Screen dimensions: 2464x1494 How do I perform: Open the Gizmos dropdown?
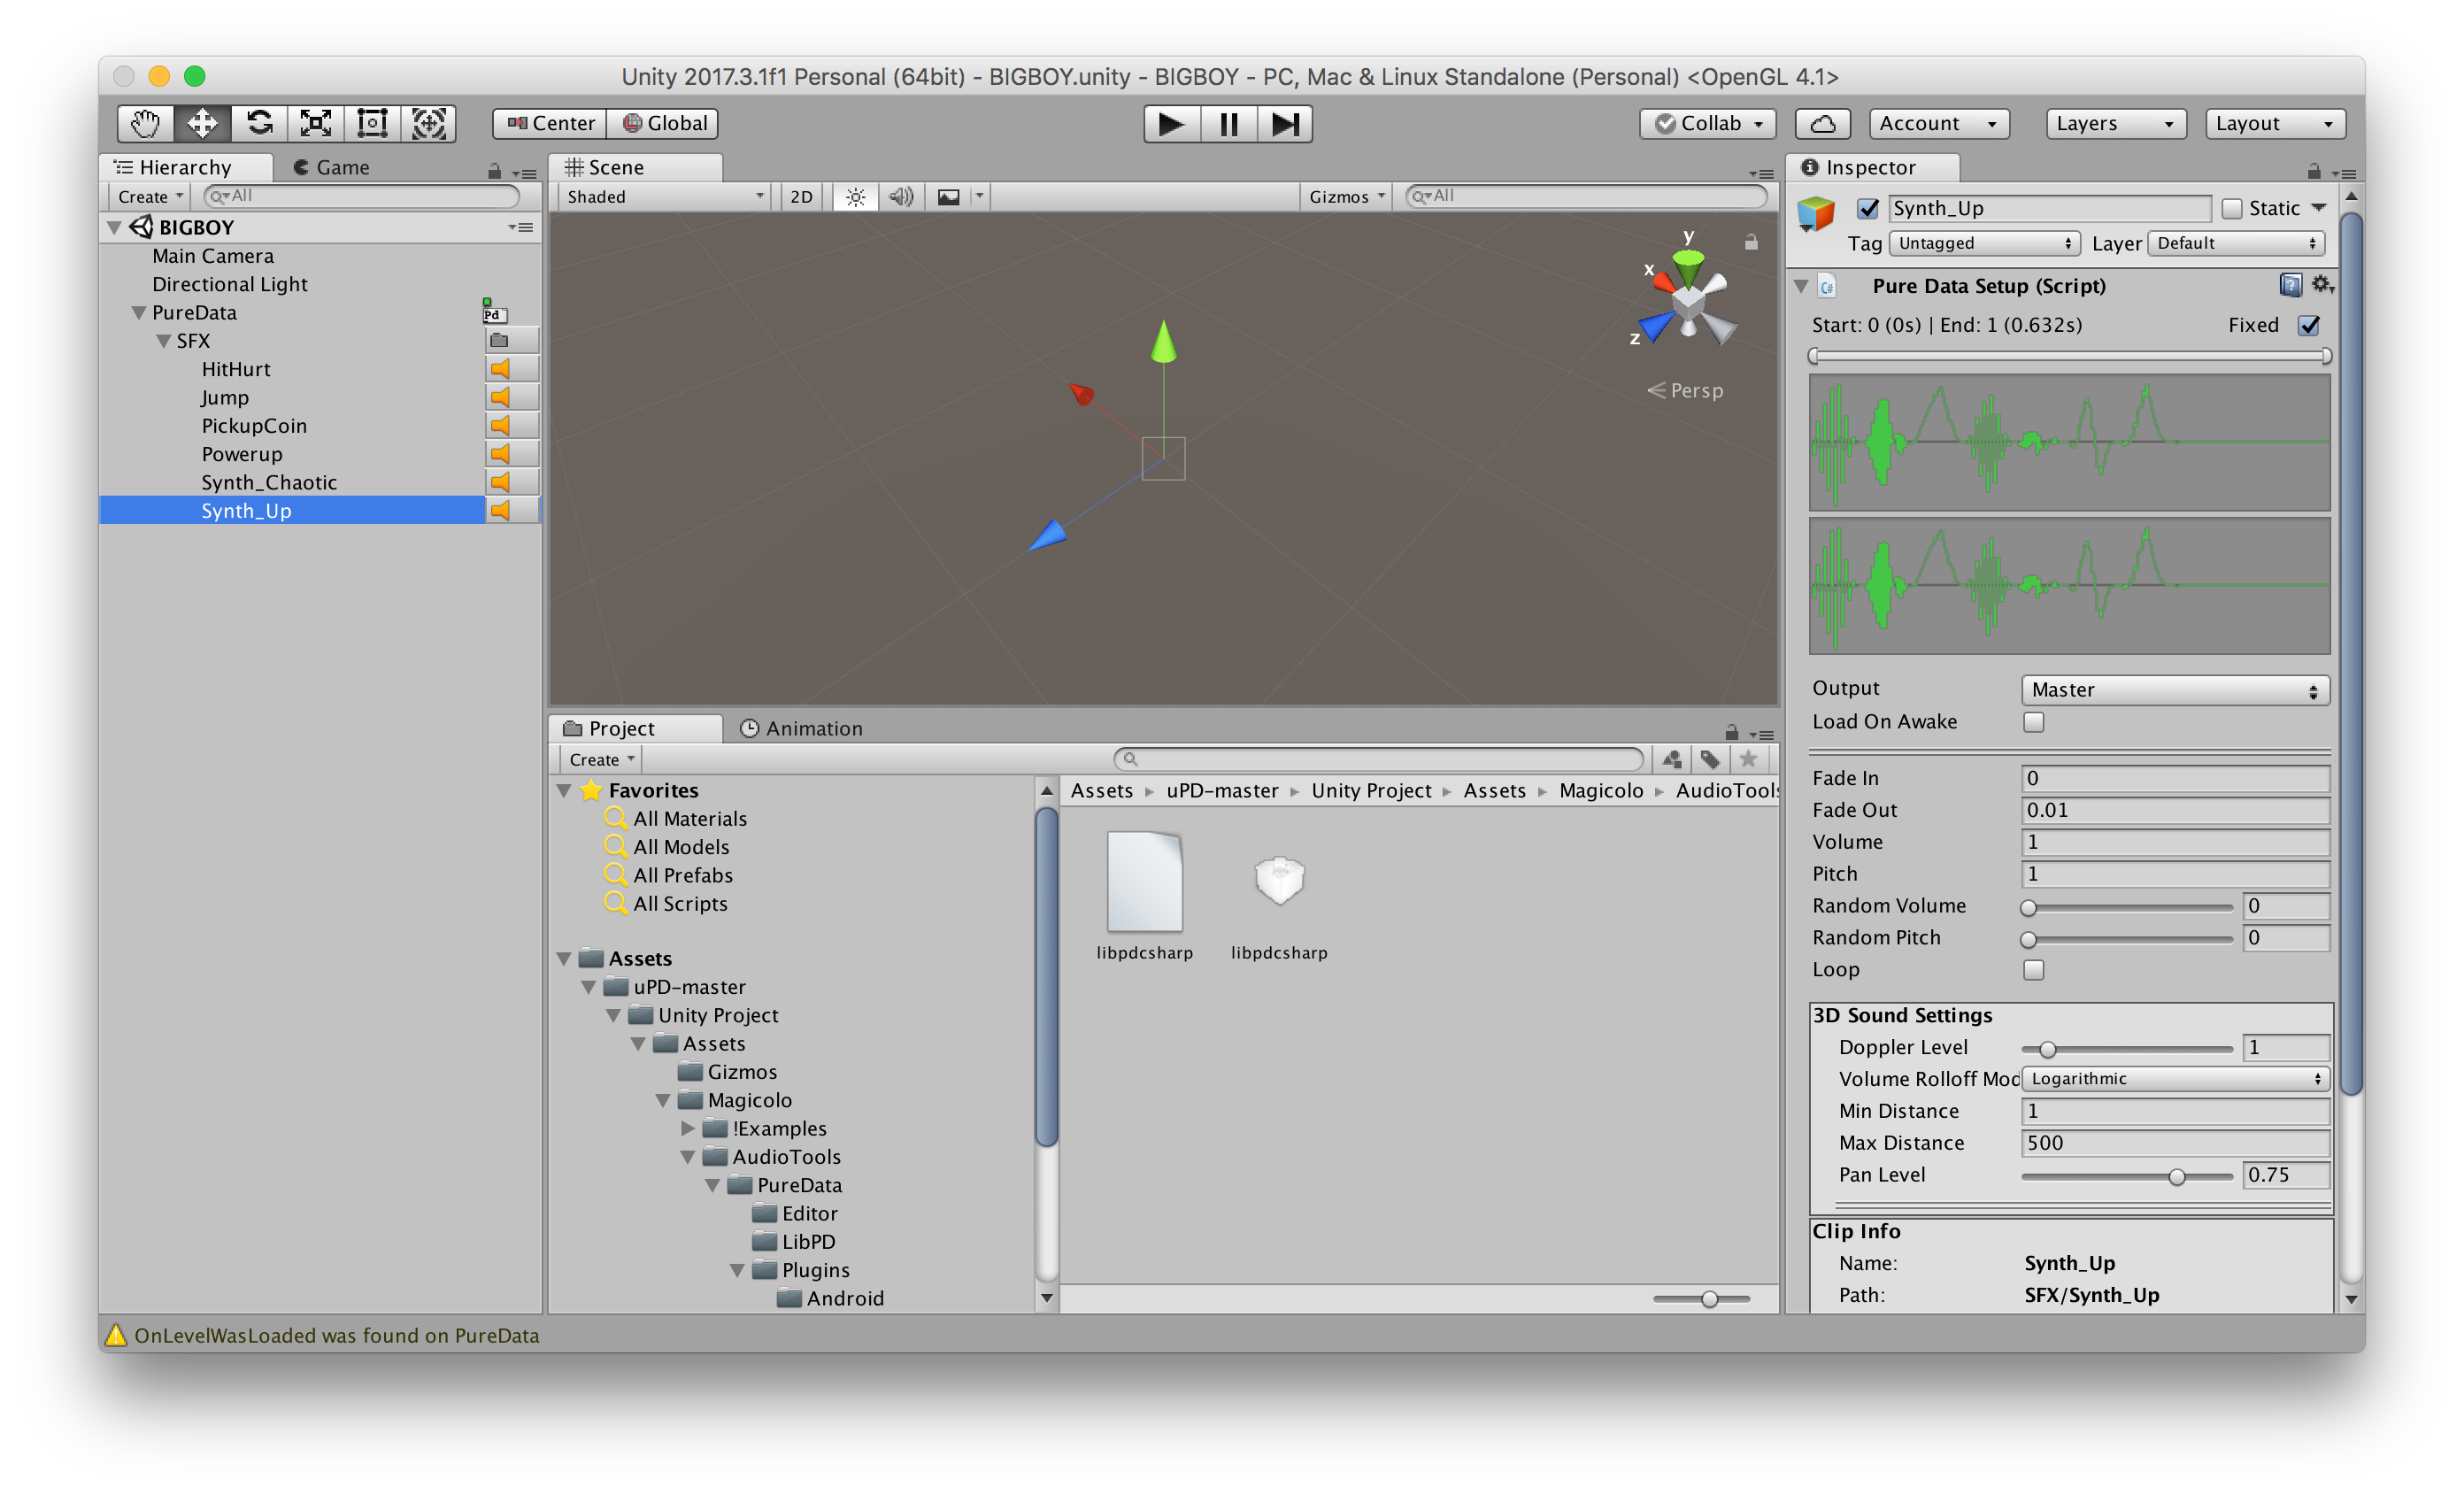coord(1346,197)
